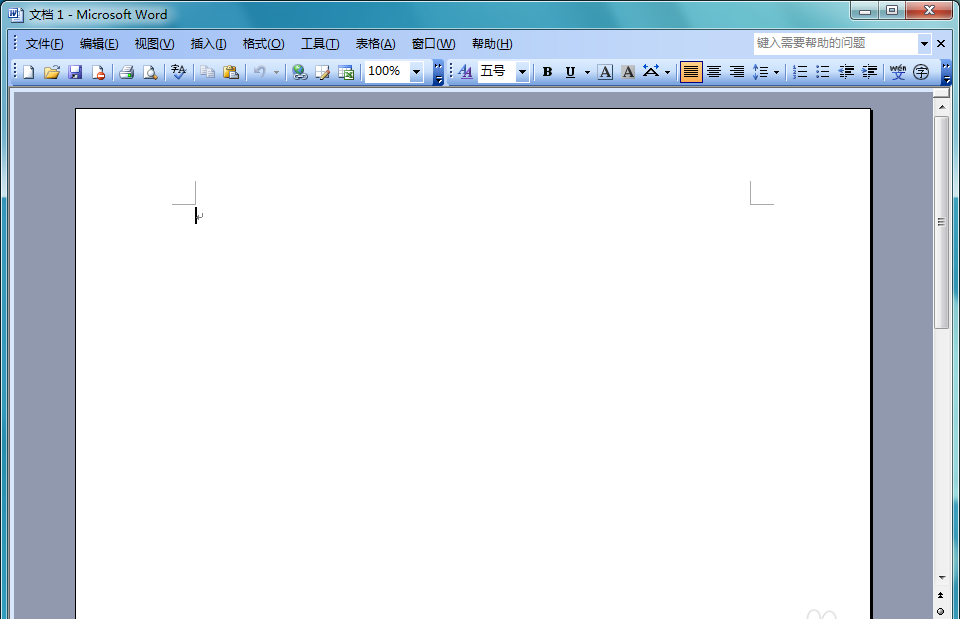The image size is (960, 619).
Task: Click the document split box above scrollbar
Action: (x=942, y=93)
